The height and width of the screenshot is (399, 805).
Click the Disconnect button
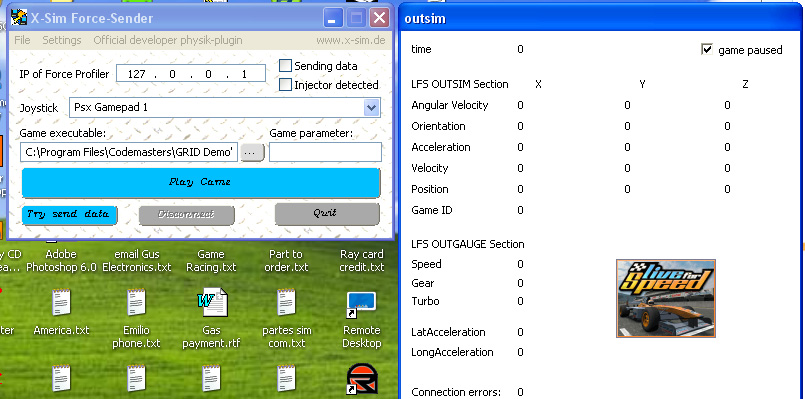186,215
